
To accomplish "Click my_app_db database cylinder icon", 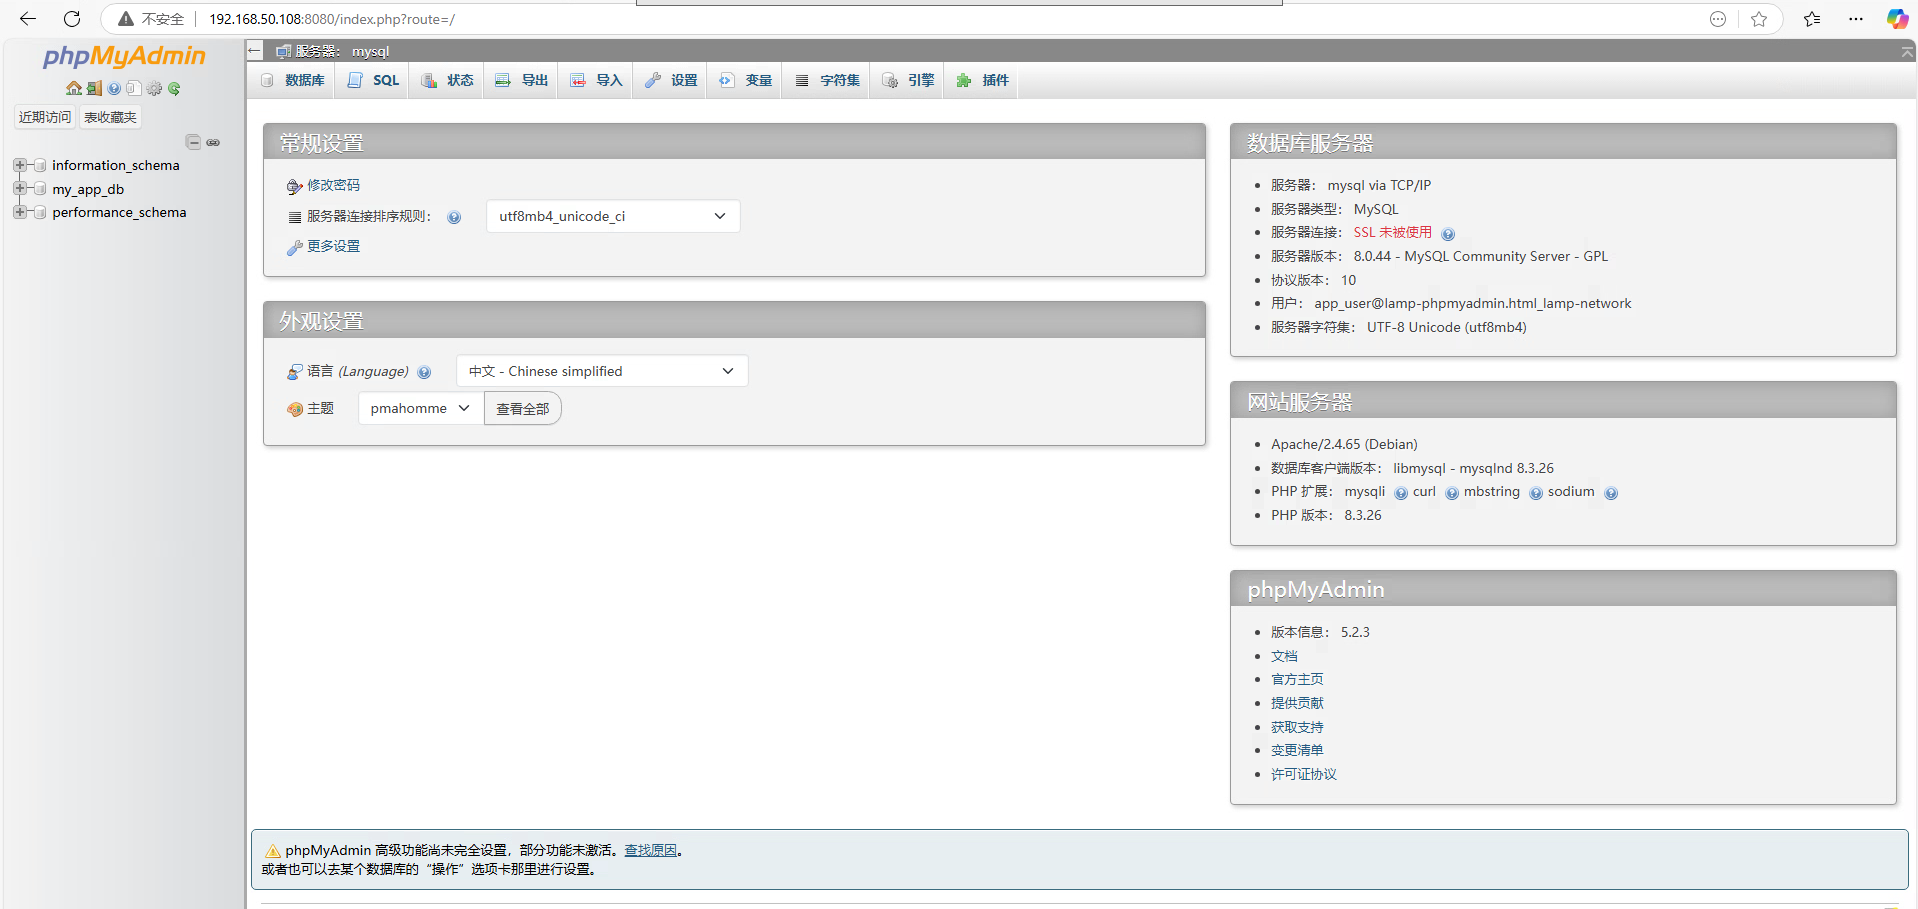I will click(x=40, y=189).
